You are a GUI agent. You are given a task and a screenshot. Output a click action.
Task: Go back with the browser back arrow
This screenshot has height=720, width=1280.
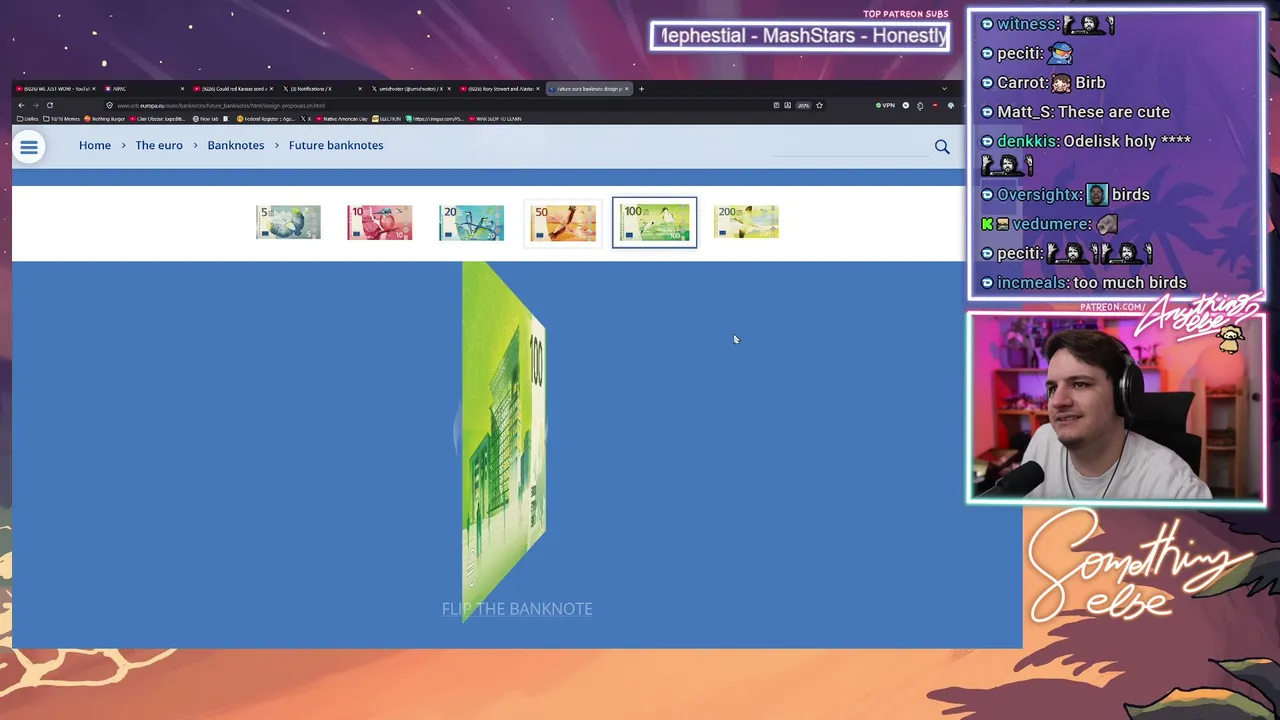pyautogui.click(x=21, y=105)
